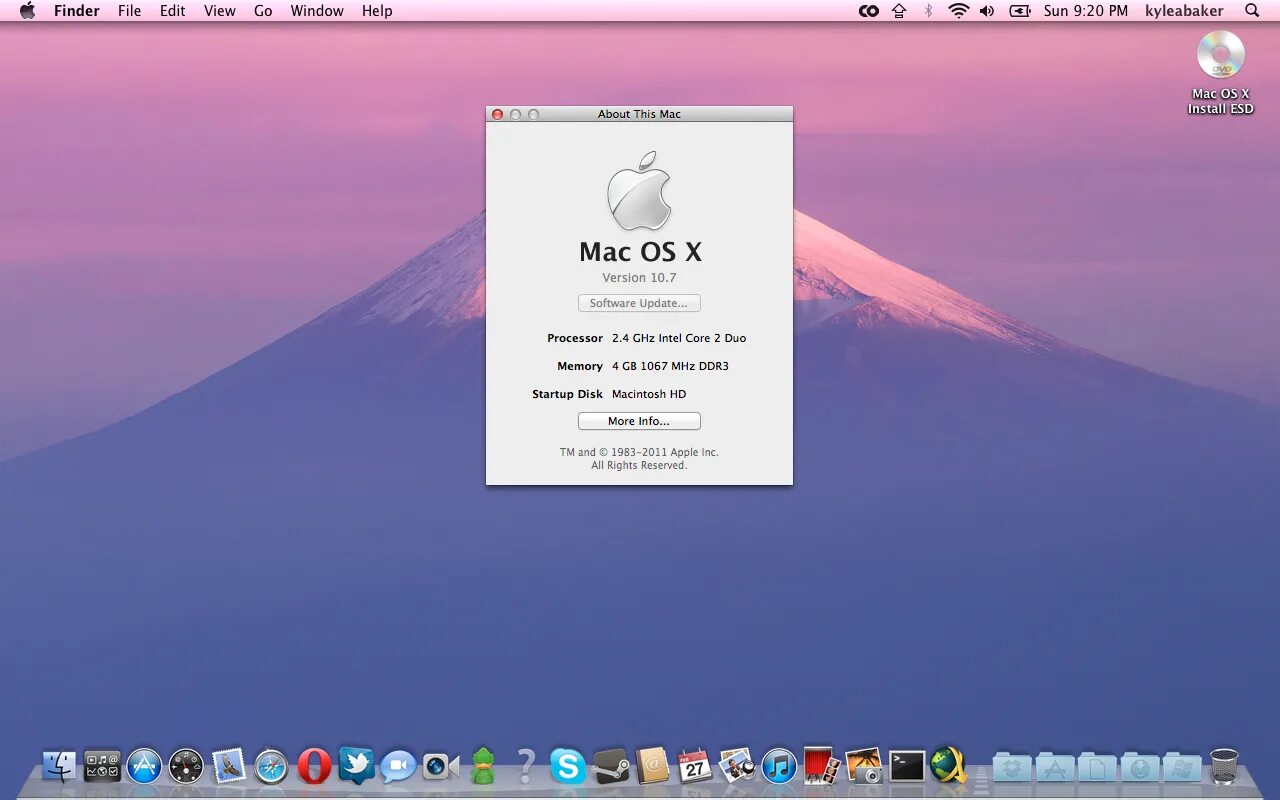Open Spotlight search magnifier

tap(1252, 11)
